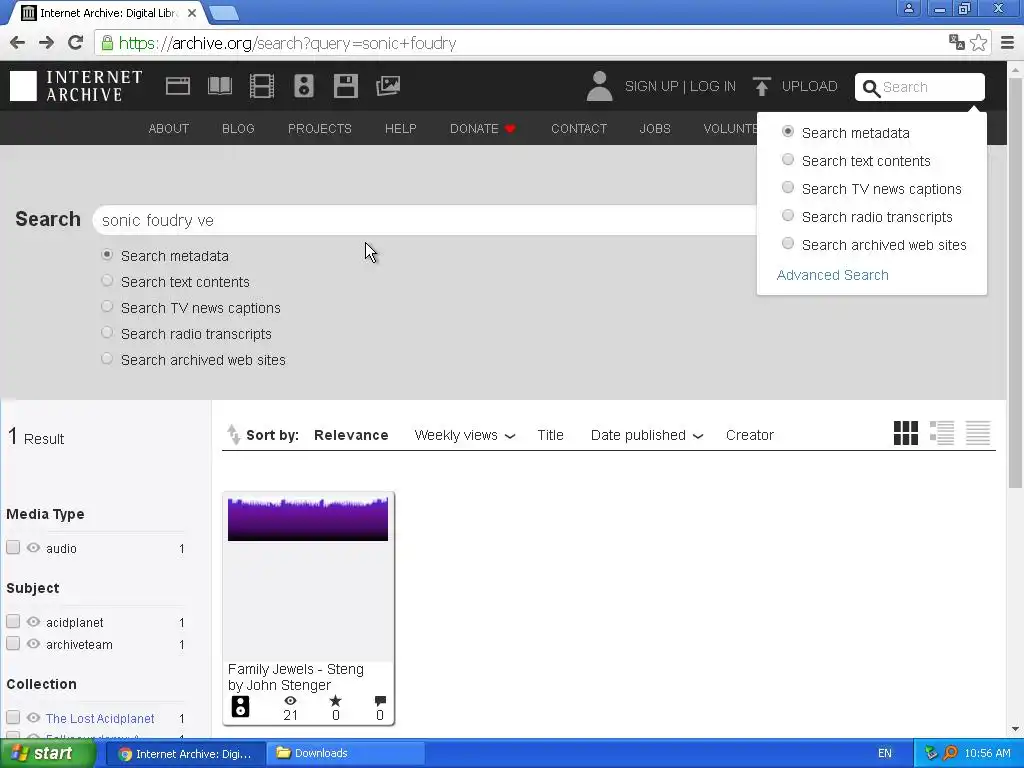Reload the page with refresh icon
This screenshot has width=1024, height=768.
[x=75, y=43]
